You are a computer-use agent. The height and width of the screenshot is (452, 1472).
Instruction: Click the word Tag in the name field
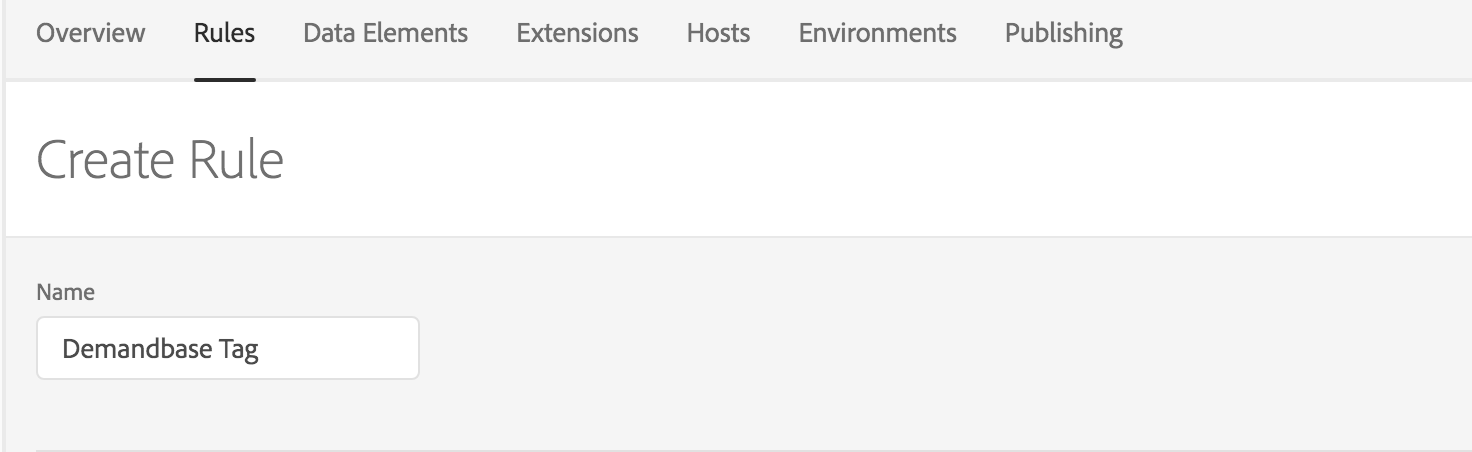(x=240, y=350)
